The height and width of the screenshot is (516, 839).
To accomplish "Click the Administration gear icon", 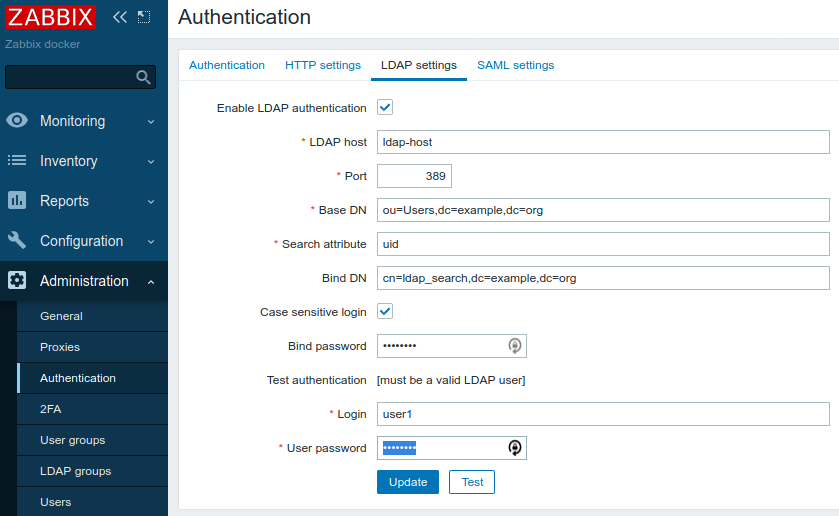I will click(17, 280).
